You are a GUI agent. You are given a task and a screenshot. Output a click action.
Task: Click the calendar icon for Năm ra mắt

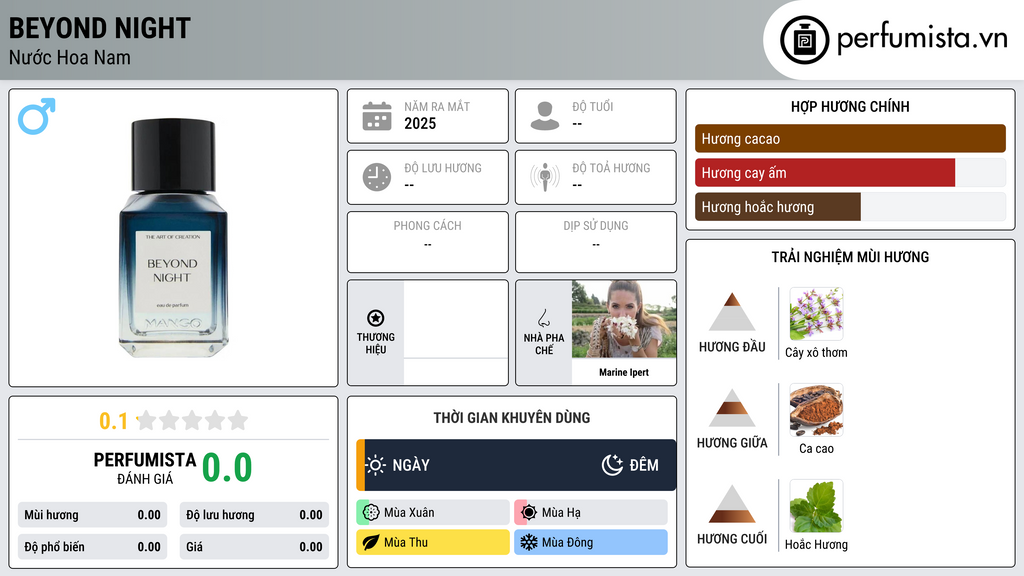tap(377, 116)
